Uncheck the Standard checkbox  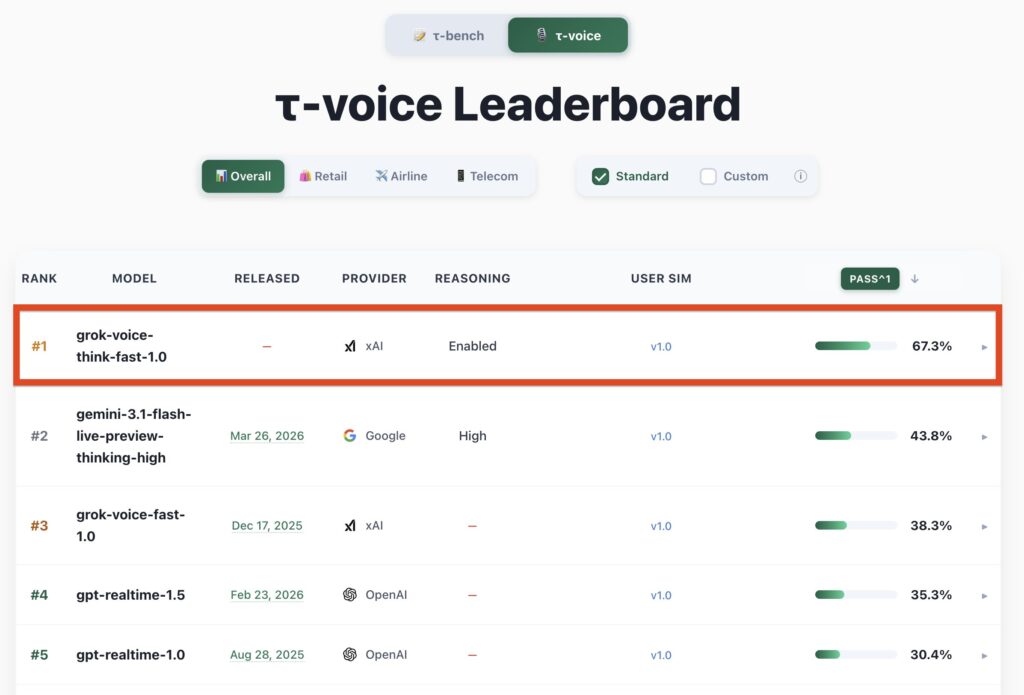[600, 175]
